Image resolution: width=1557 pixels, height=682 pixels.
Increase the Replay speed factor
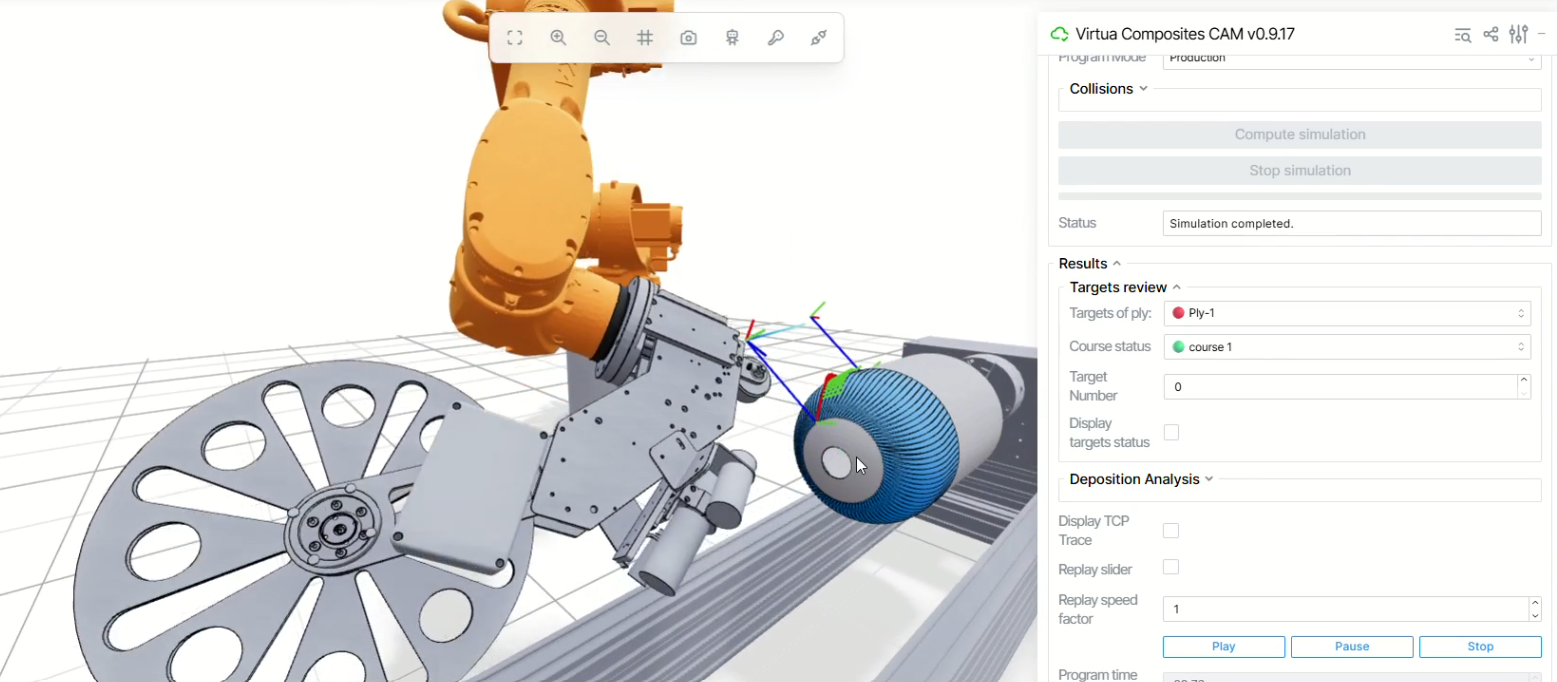1535,602
